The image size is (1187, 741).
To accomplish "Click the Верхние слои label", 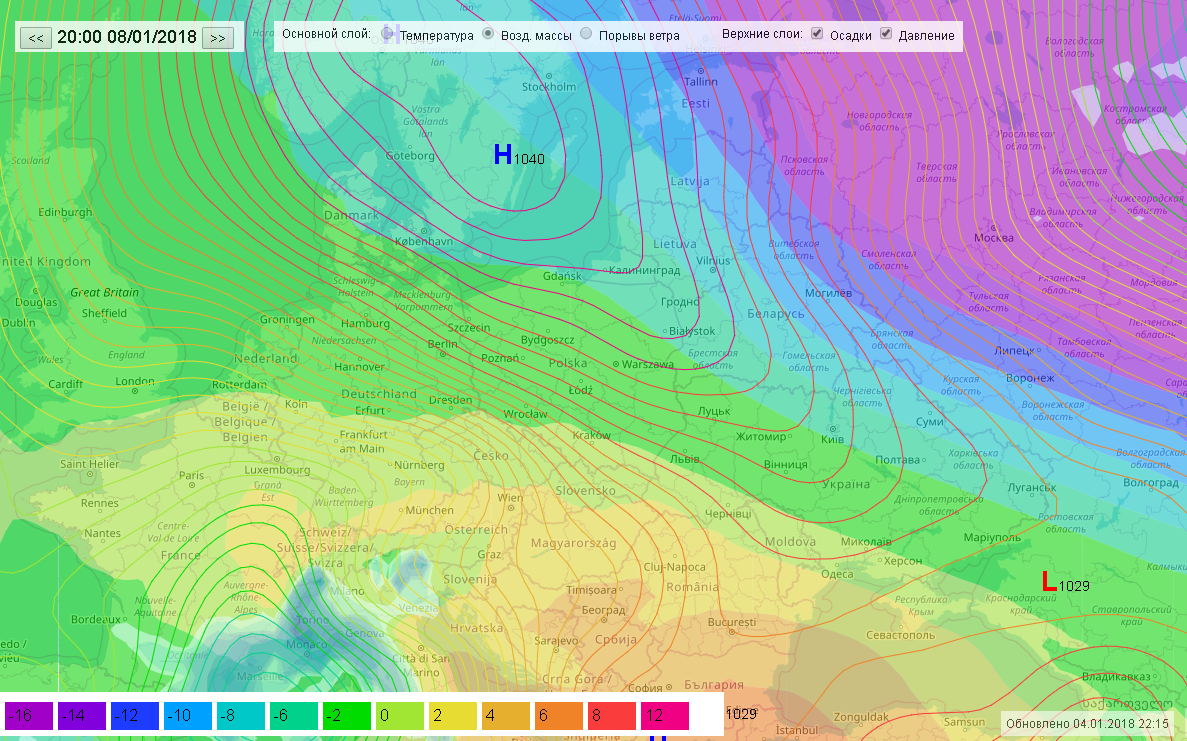I will [762, 34].
